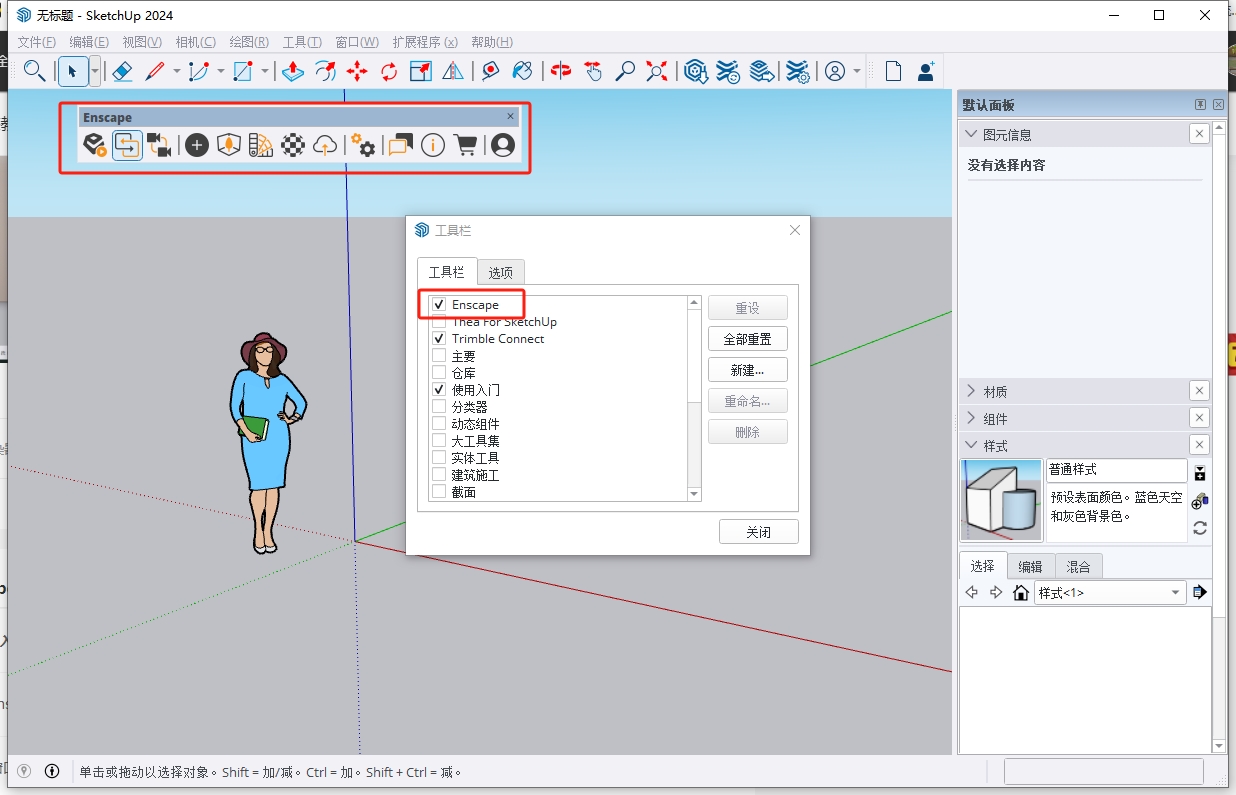Start Enscape rendering icon
Viewport: 1236px width, 795px height.
(94, 145)
